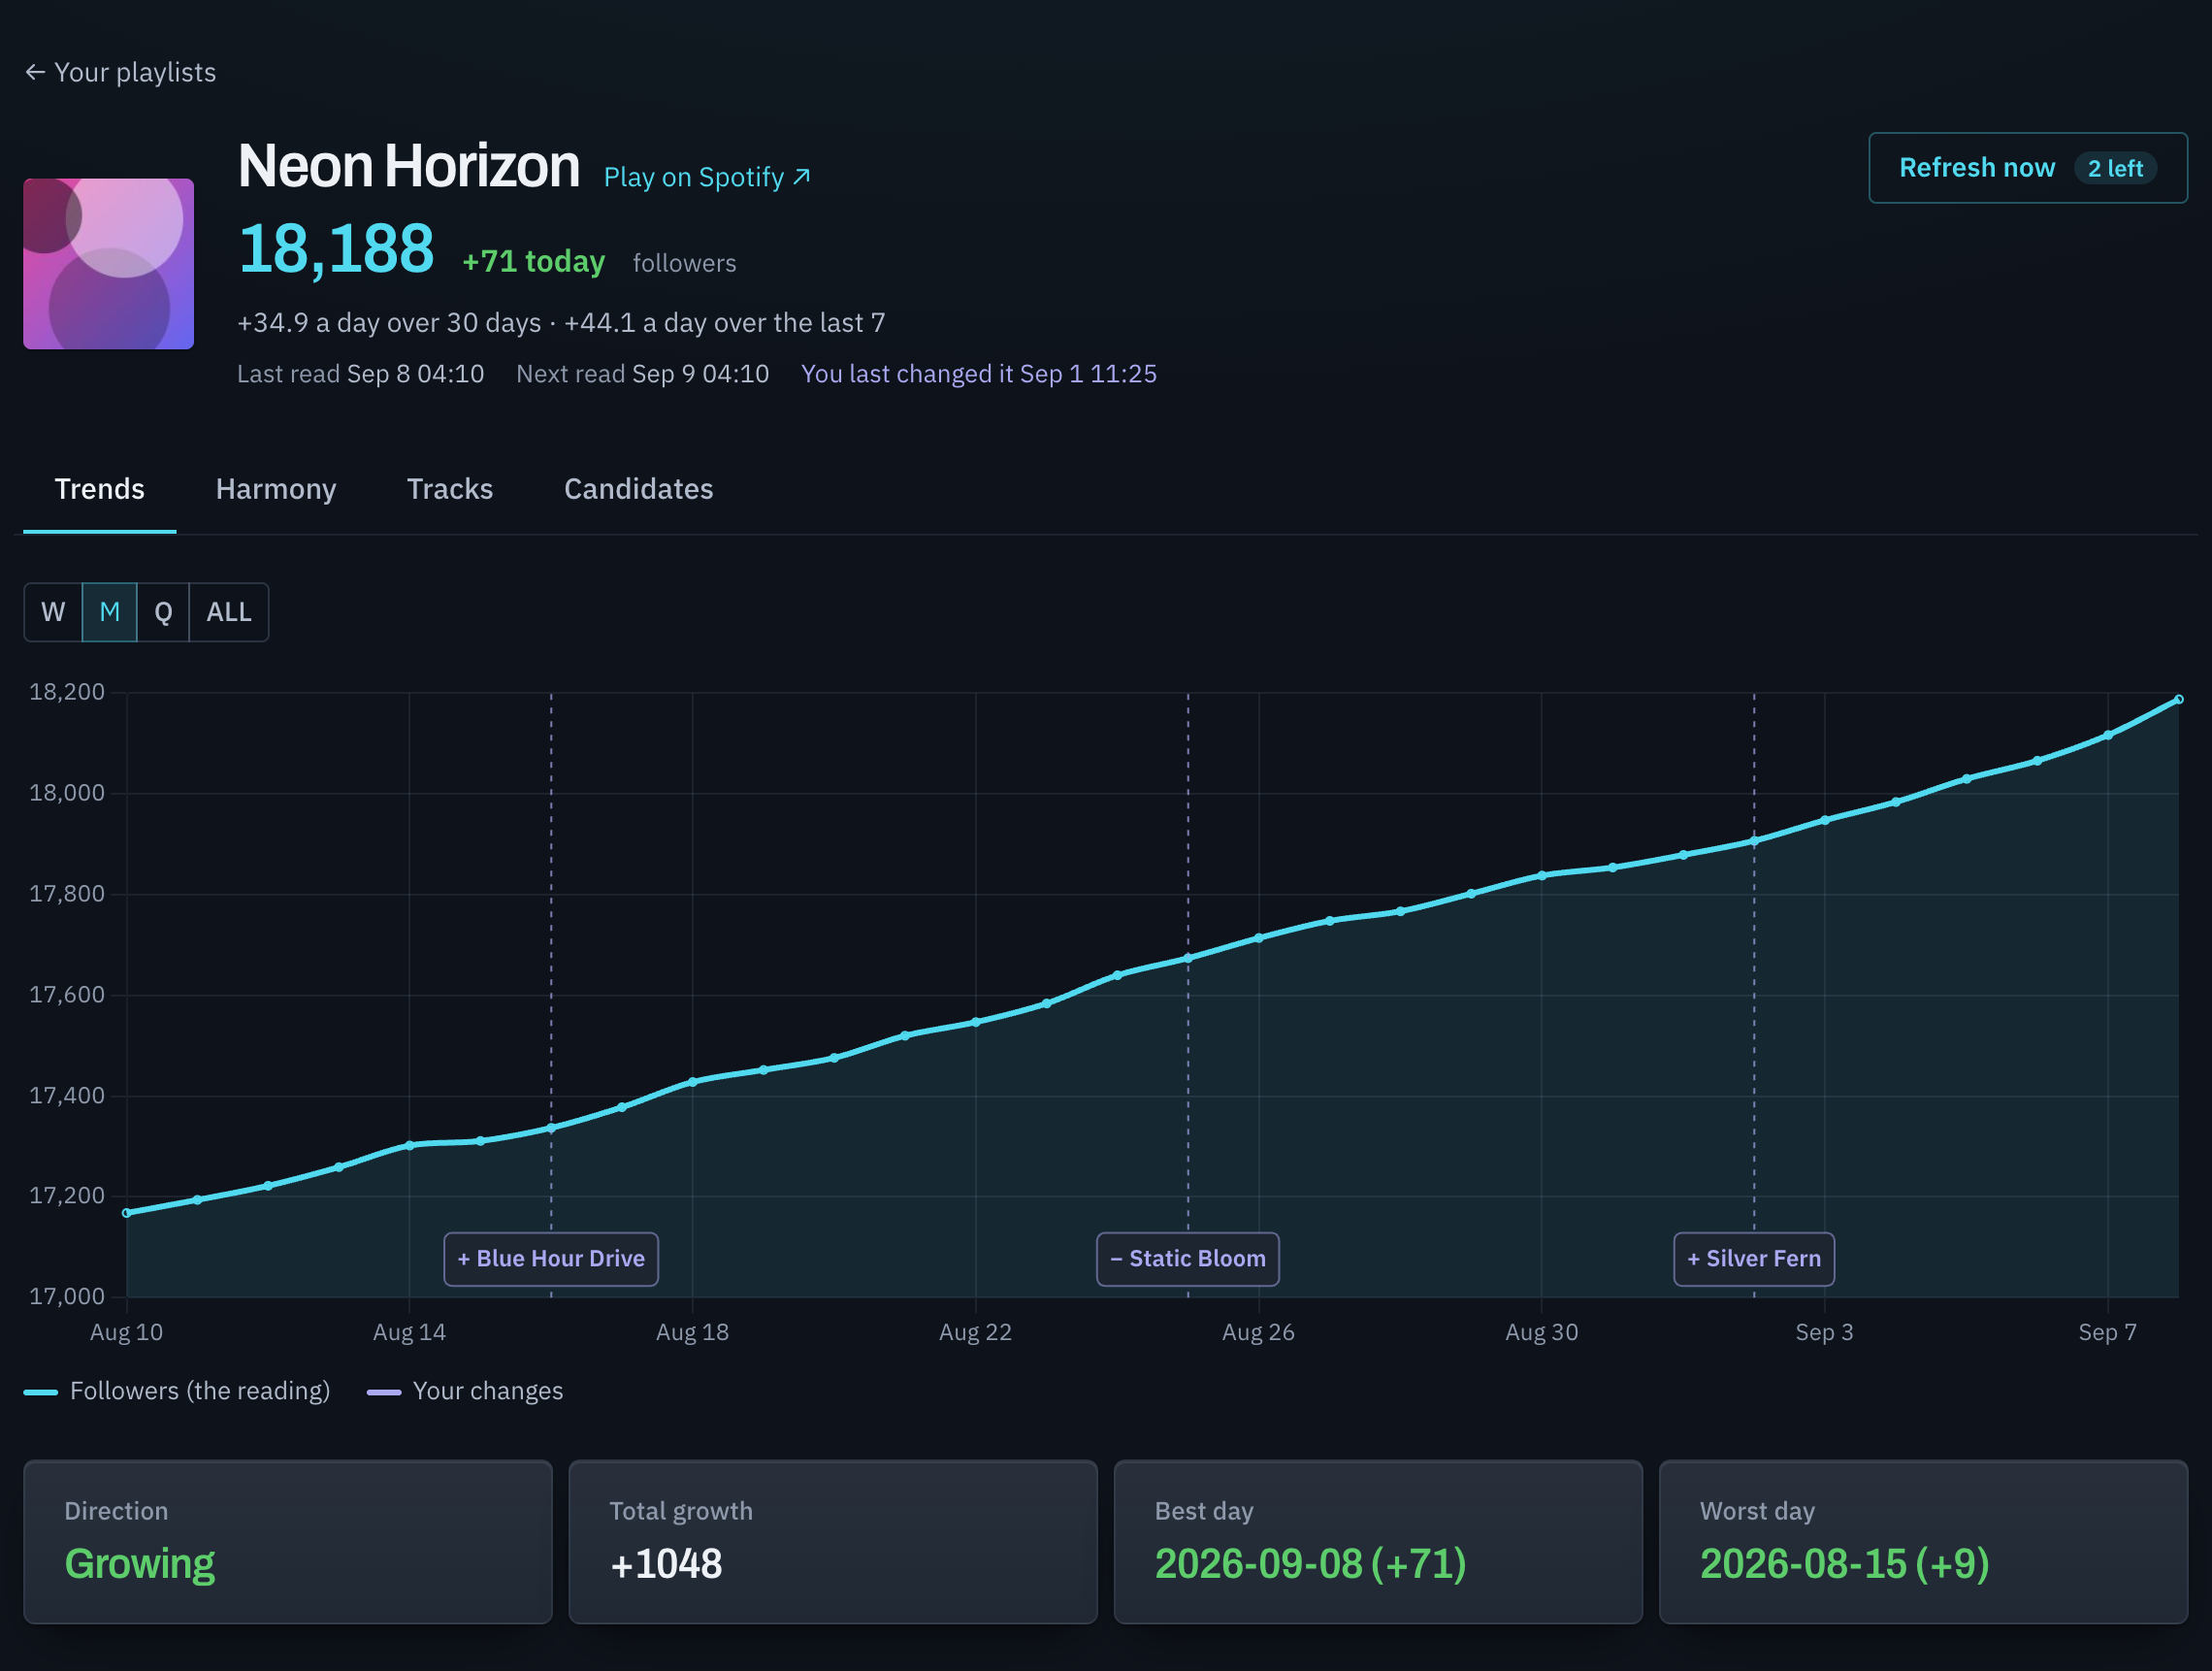Screen dimensions: 2212x1671
Task: Open Play on Spotify link
Action: pyautogui.click(x=707, y=177)
